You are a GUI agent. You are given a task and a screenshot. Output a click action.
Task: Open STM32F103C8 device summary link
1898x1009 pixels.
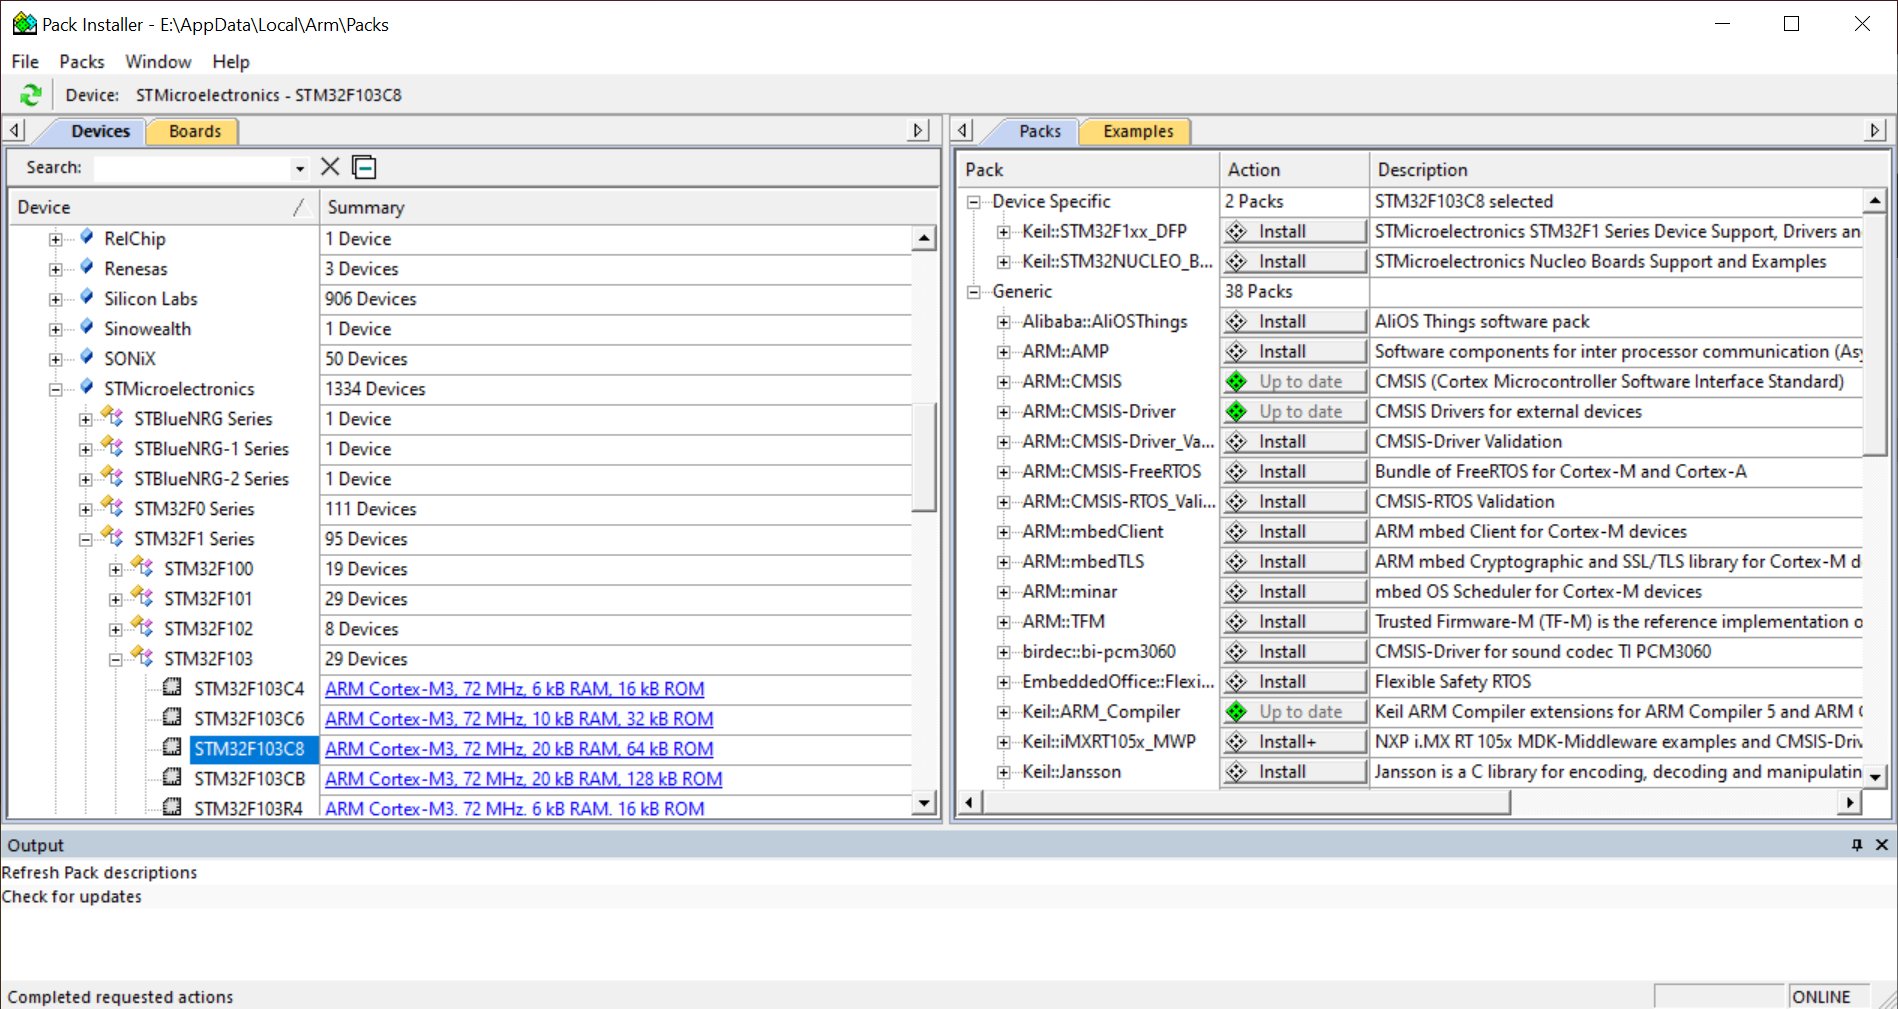coord(519,749)
